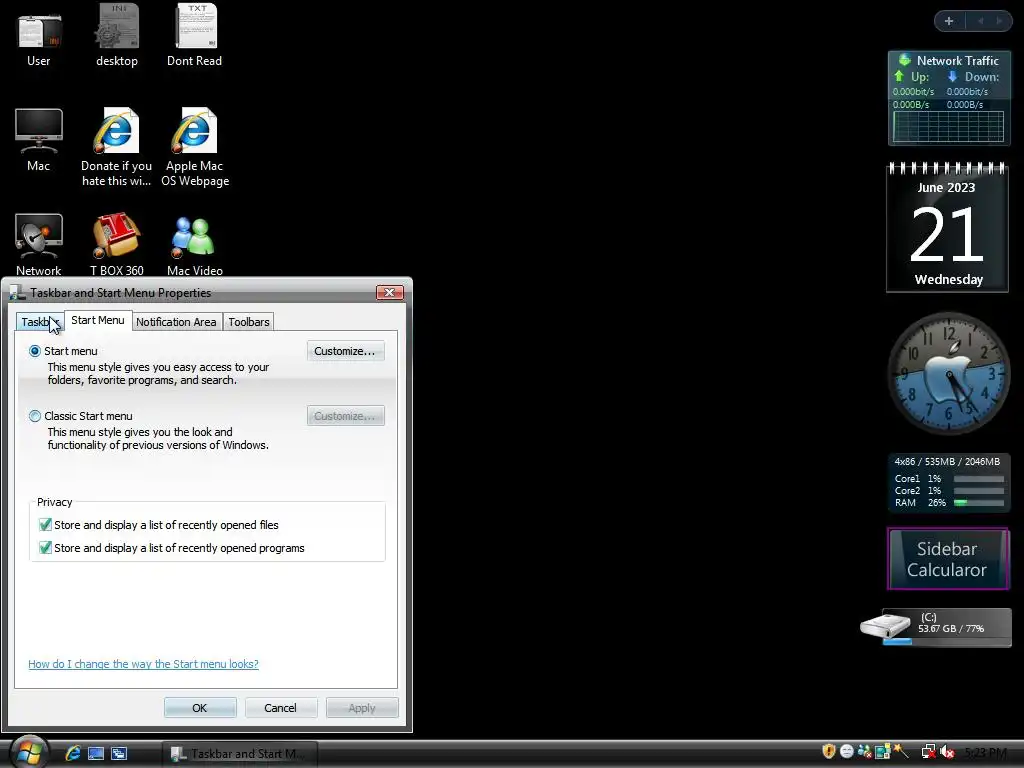Select the Apple Mac OS Webpage shortcut
This screenshot has width=1024, height=768.
[195, 148]
